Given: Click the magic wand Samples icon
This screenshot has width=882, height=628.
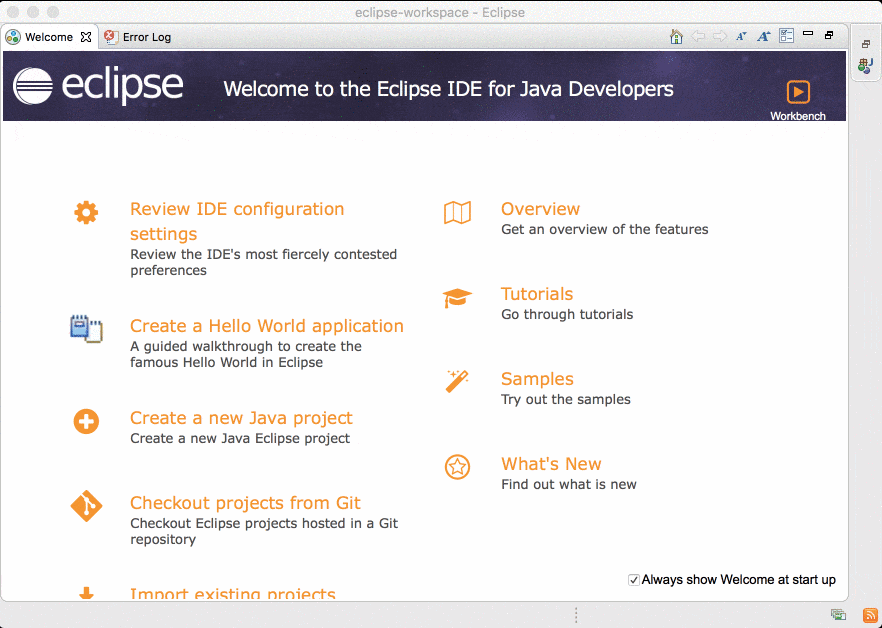Looking at the screenshot, I should [457, 381].
